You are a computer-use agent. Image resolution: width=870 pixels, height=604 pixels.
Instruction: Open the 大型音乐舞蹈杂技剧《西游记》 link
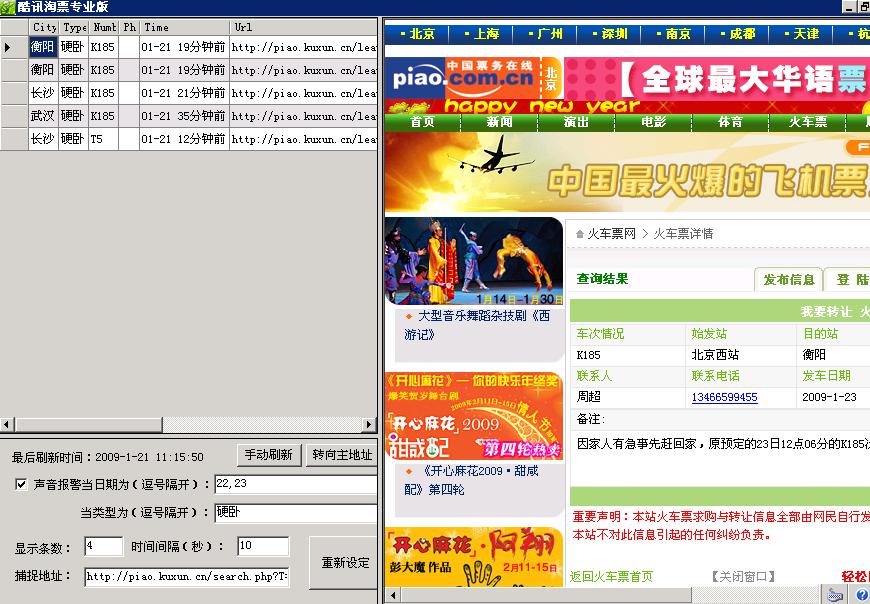coord(477,325)
